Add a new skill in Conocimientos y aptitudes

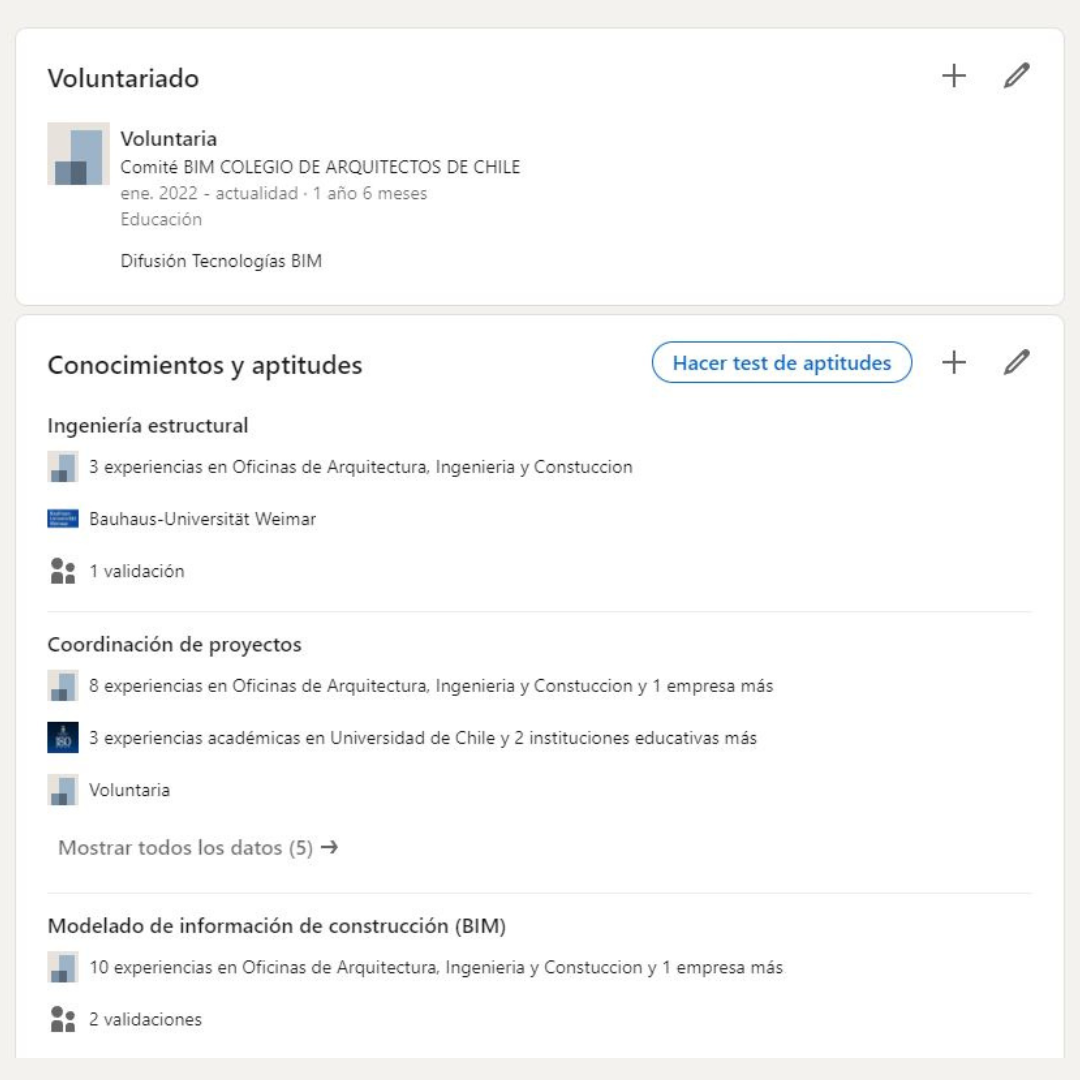(954, 362)
